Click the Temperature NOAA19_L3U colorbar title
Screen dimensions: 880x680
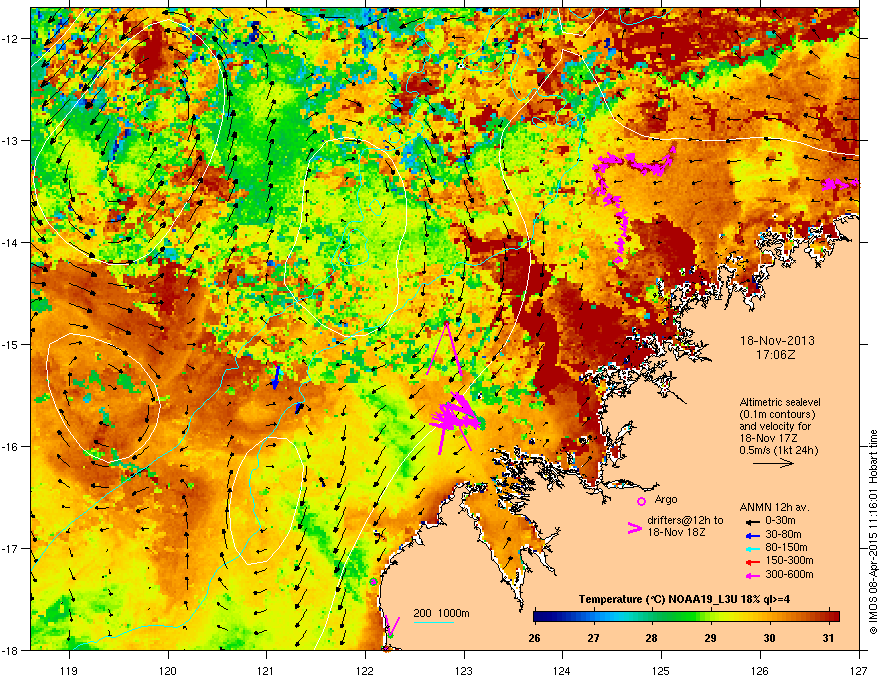[x=684, y=599]
